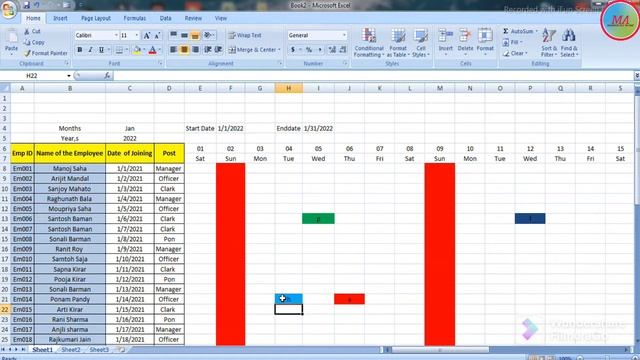Open Cell Styles gallery
The width and height of the screenshot is (640, 360).
[x=420, y=43]
